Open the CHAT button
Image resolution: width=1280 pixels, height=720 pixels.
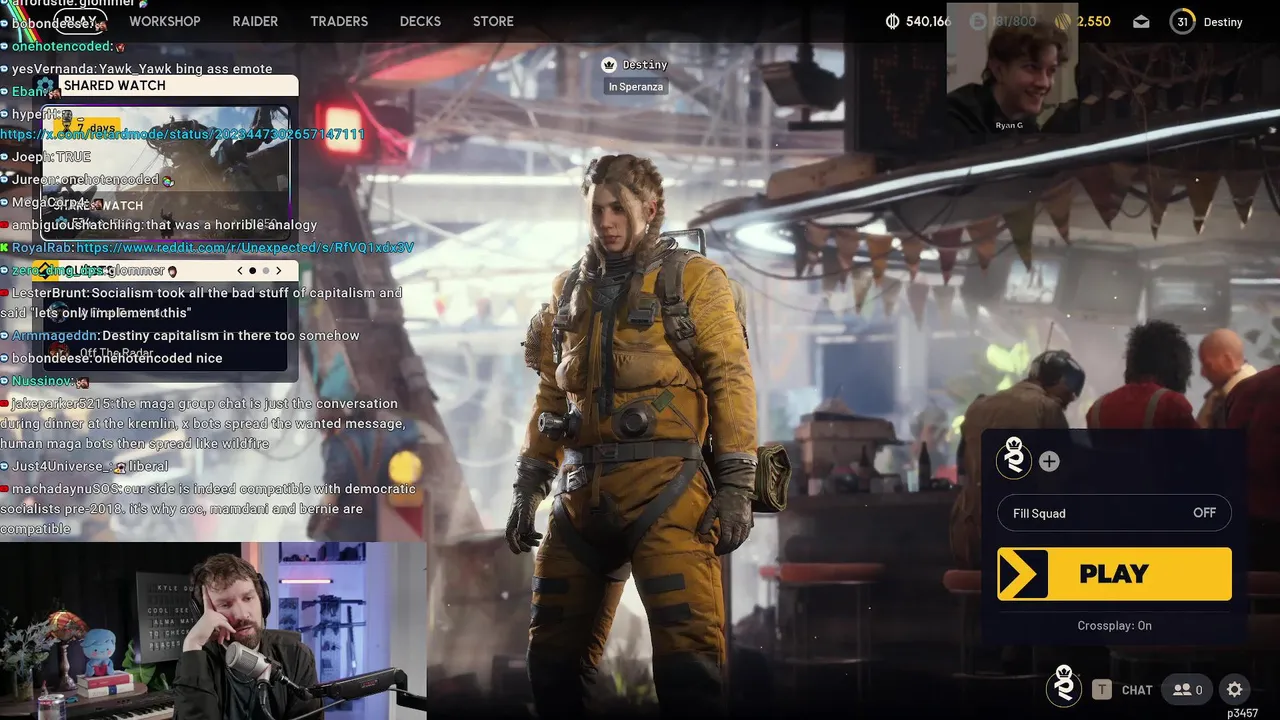point(1137,690)
